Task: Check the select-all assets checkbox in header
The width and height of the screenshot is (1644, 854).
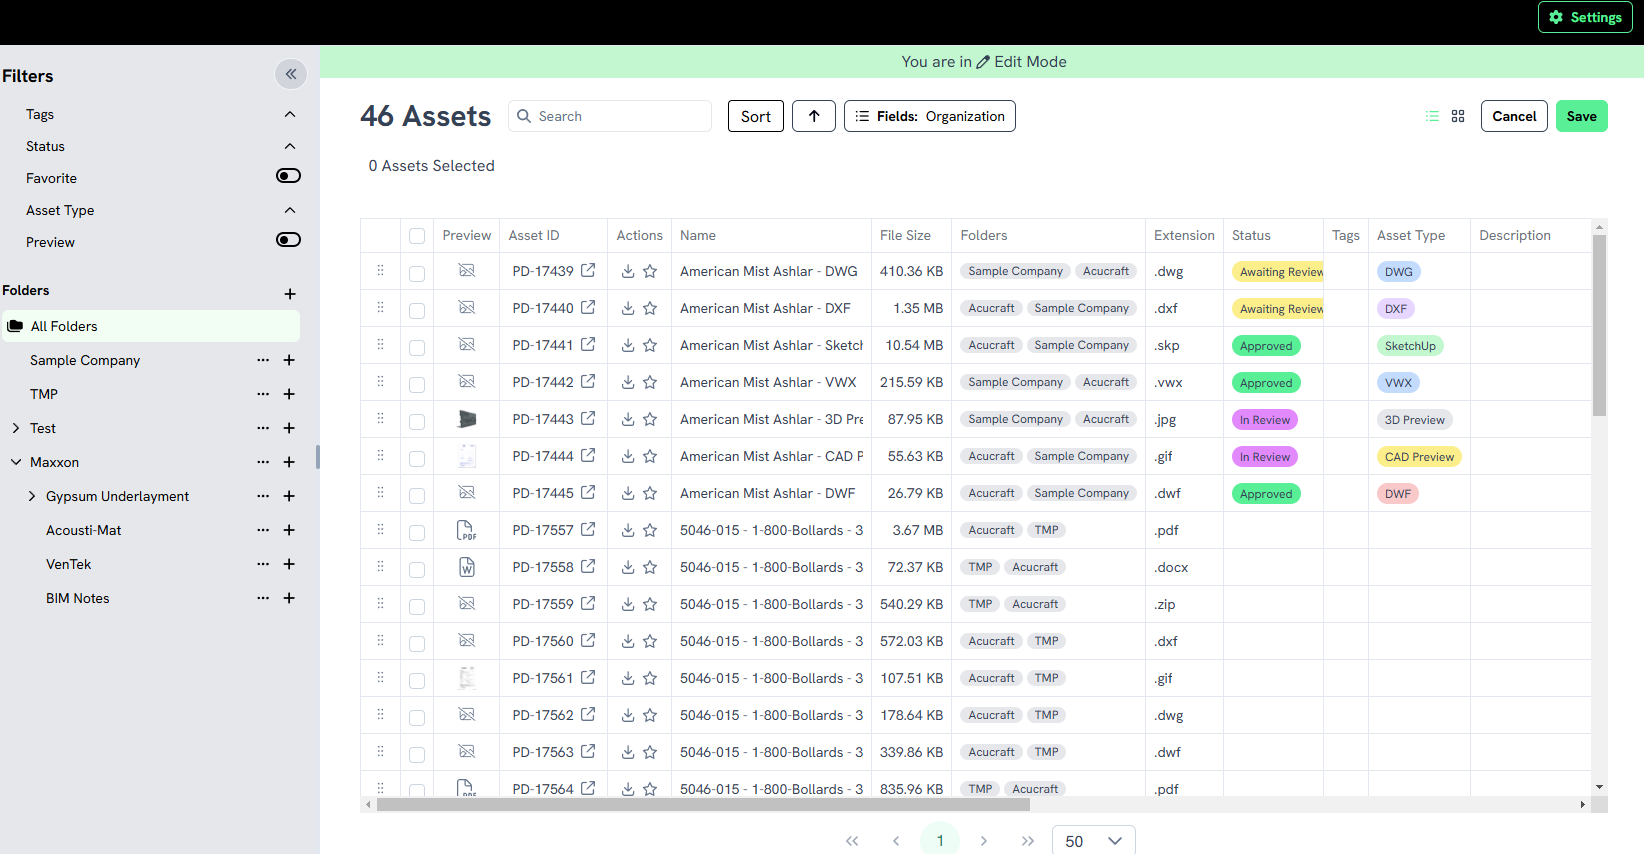Action: coord(417,236)
